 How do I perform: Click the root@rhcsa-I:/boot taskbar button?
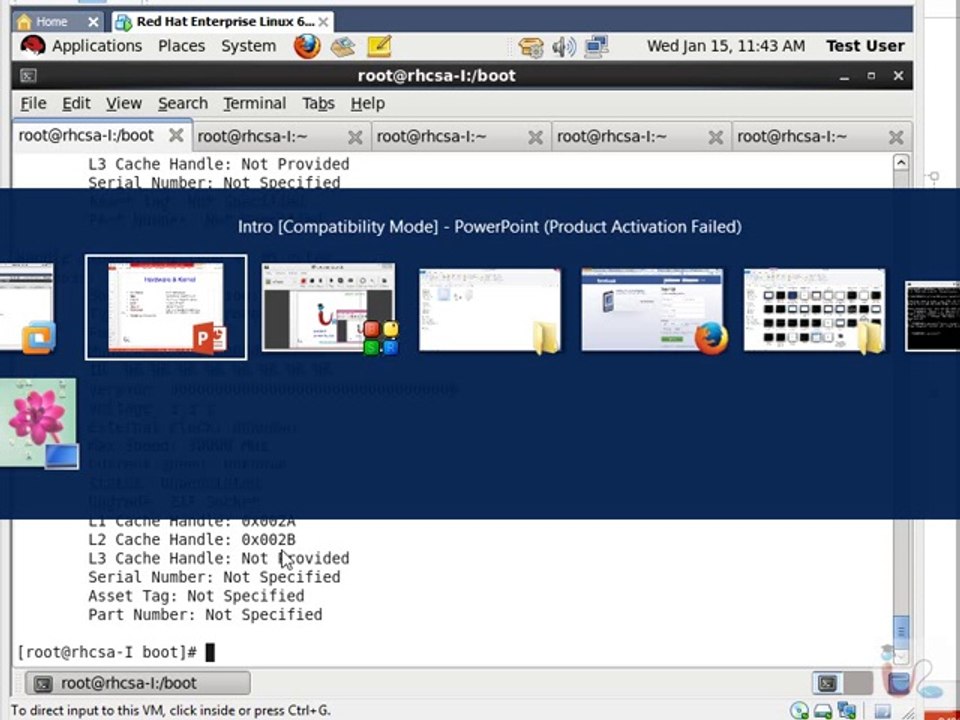click(x=138, y=683)
